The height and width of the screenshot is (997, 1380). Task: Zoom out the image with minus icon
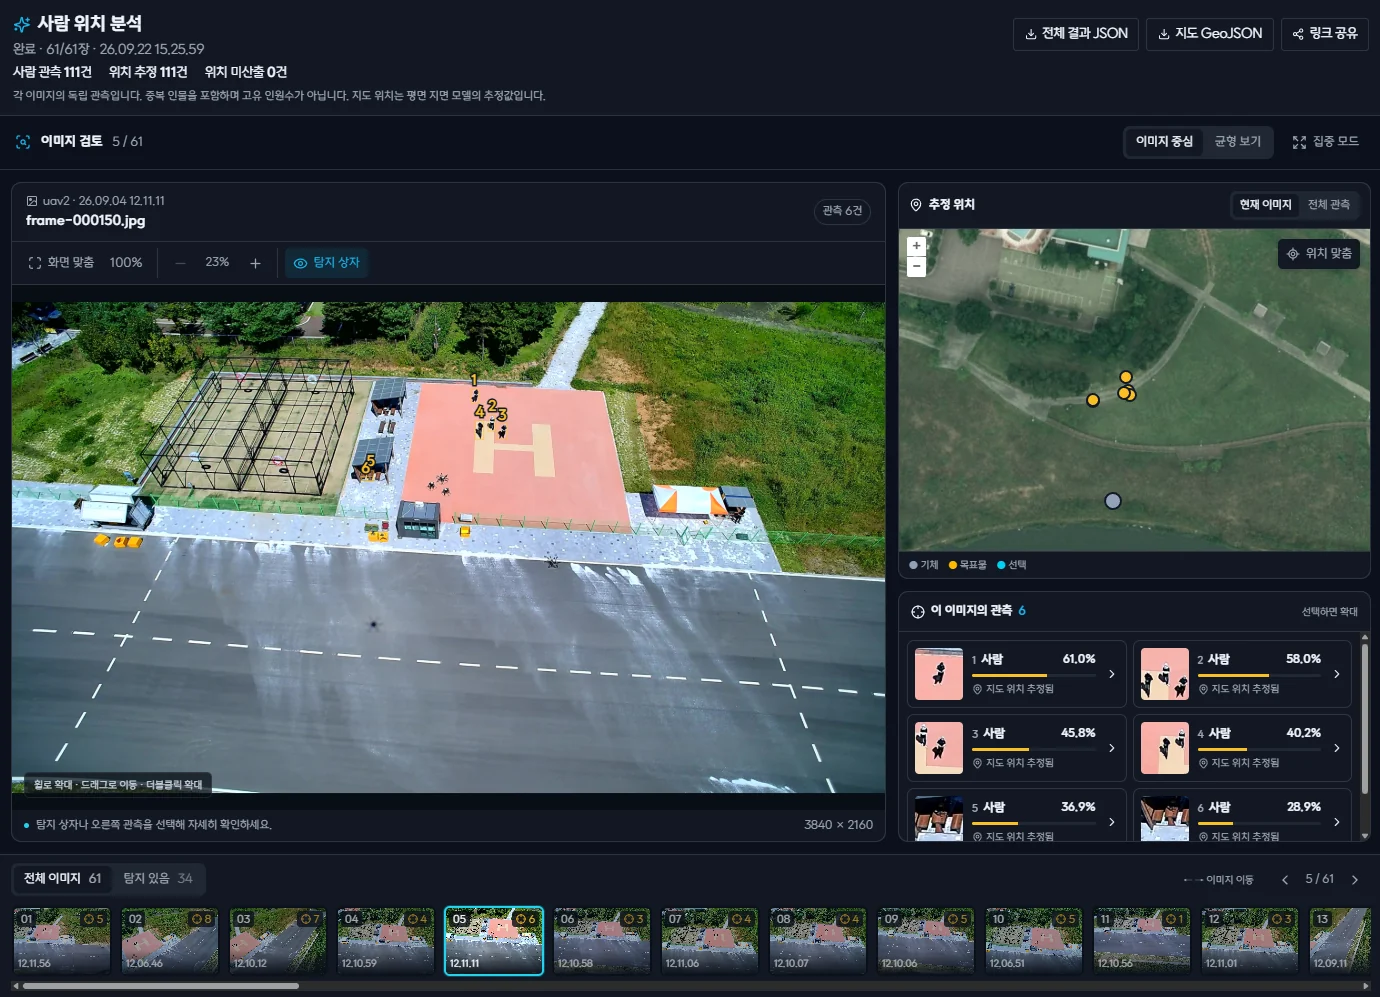click(x=180, y=263)
